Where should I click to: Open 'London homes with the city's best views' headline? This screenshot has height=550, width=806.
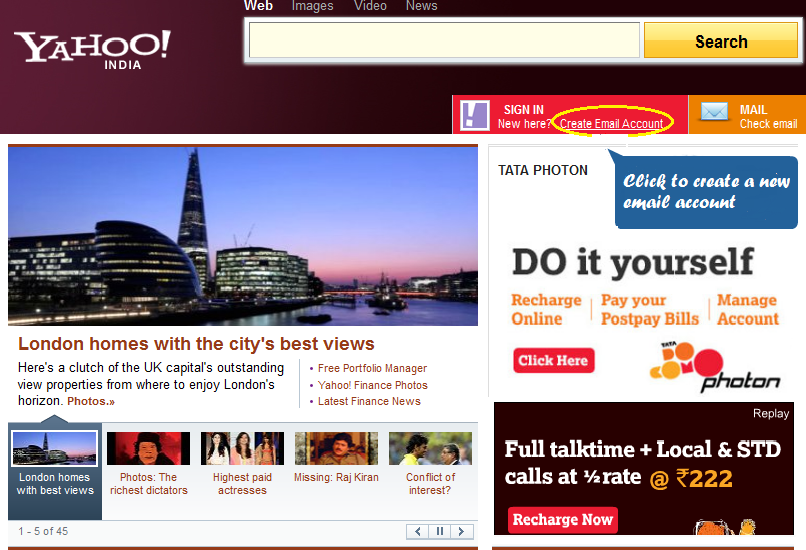coord(196,344)
